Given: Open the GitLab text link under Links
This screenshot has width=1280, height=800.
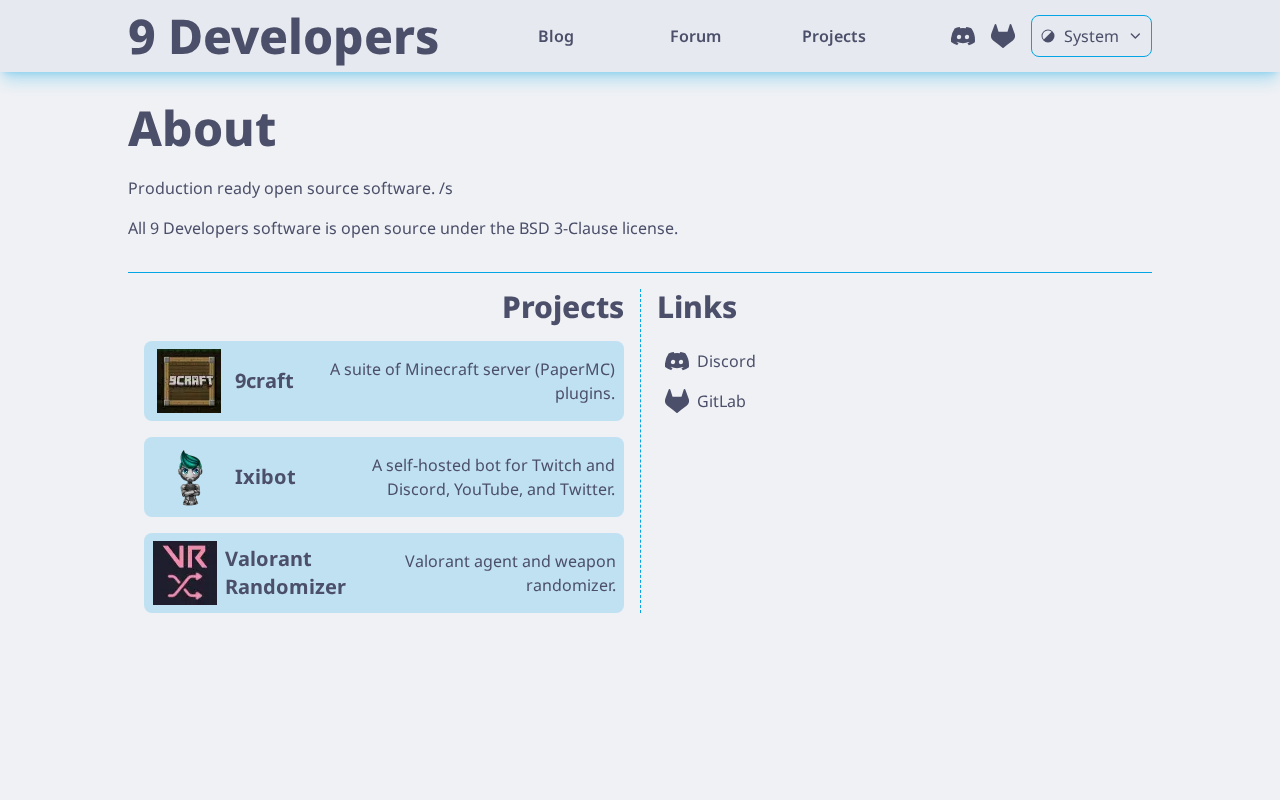Looking at the screenshot, I should point(721,401).
